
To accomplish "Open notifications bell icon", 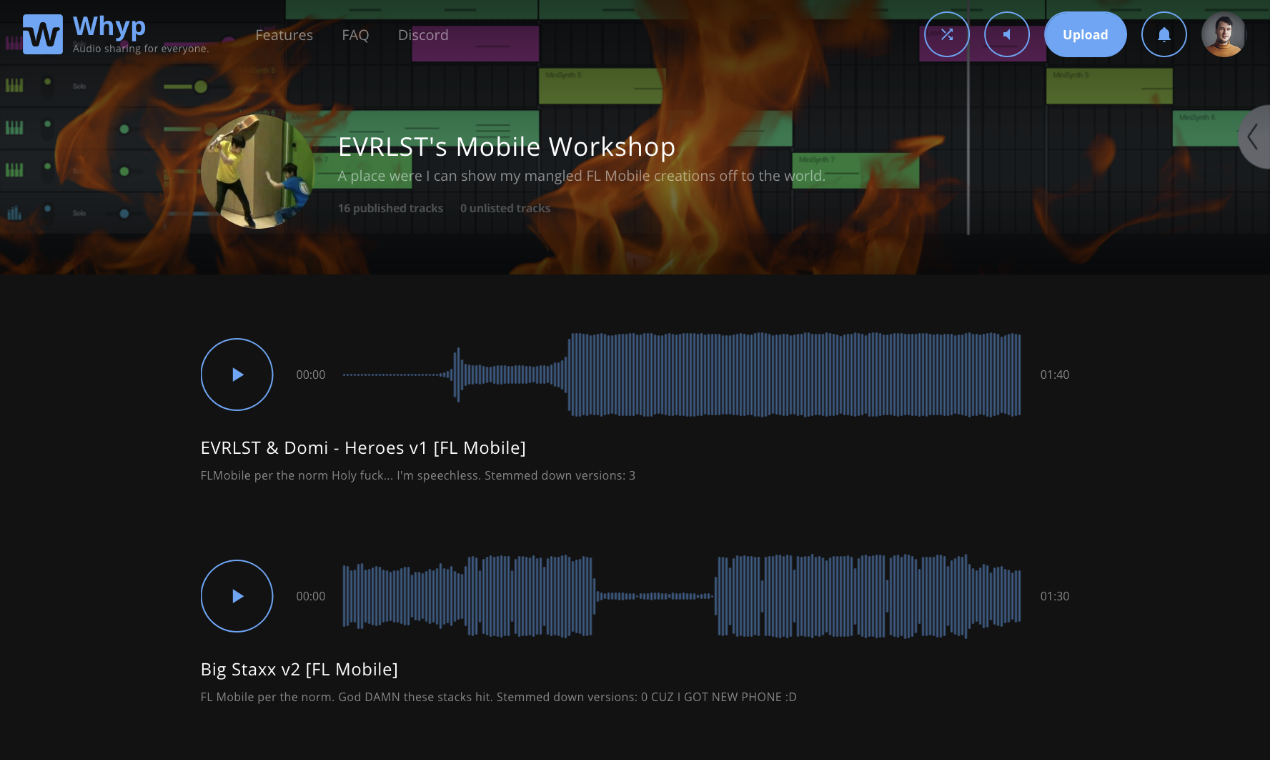I will (x=1164, y=35).
